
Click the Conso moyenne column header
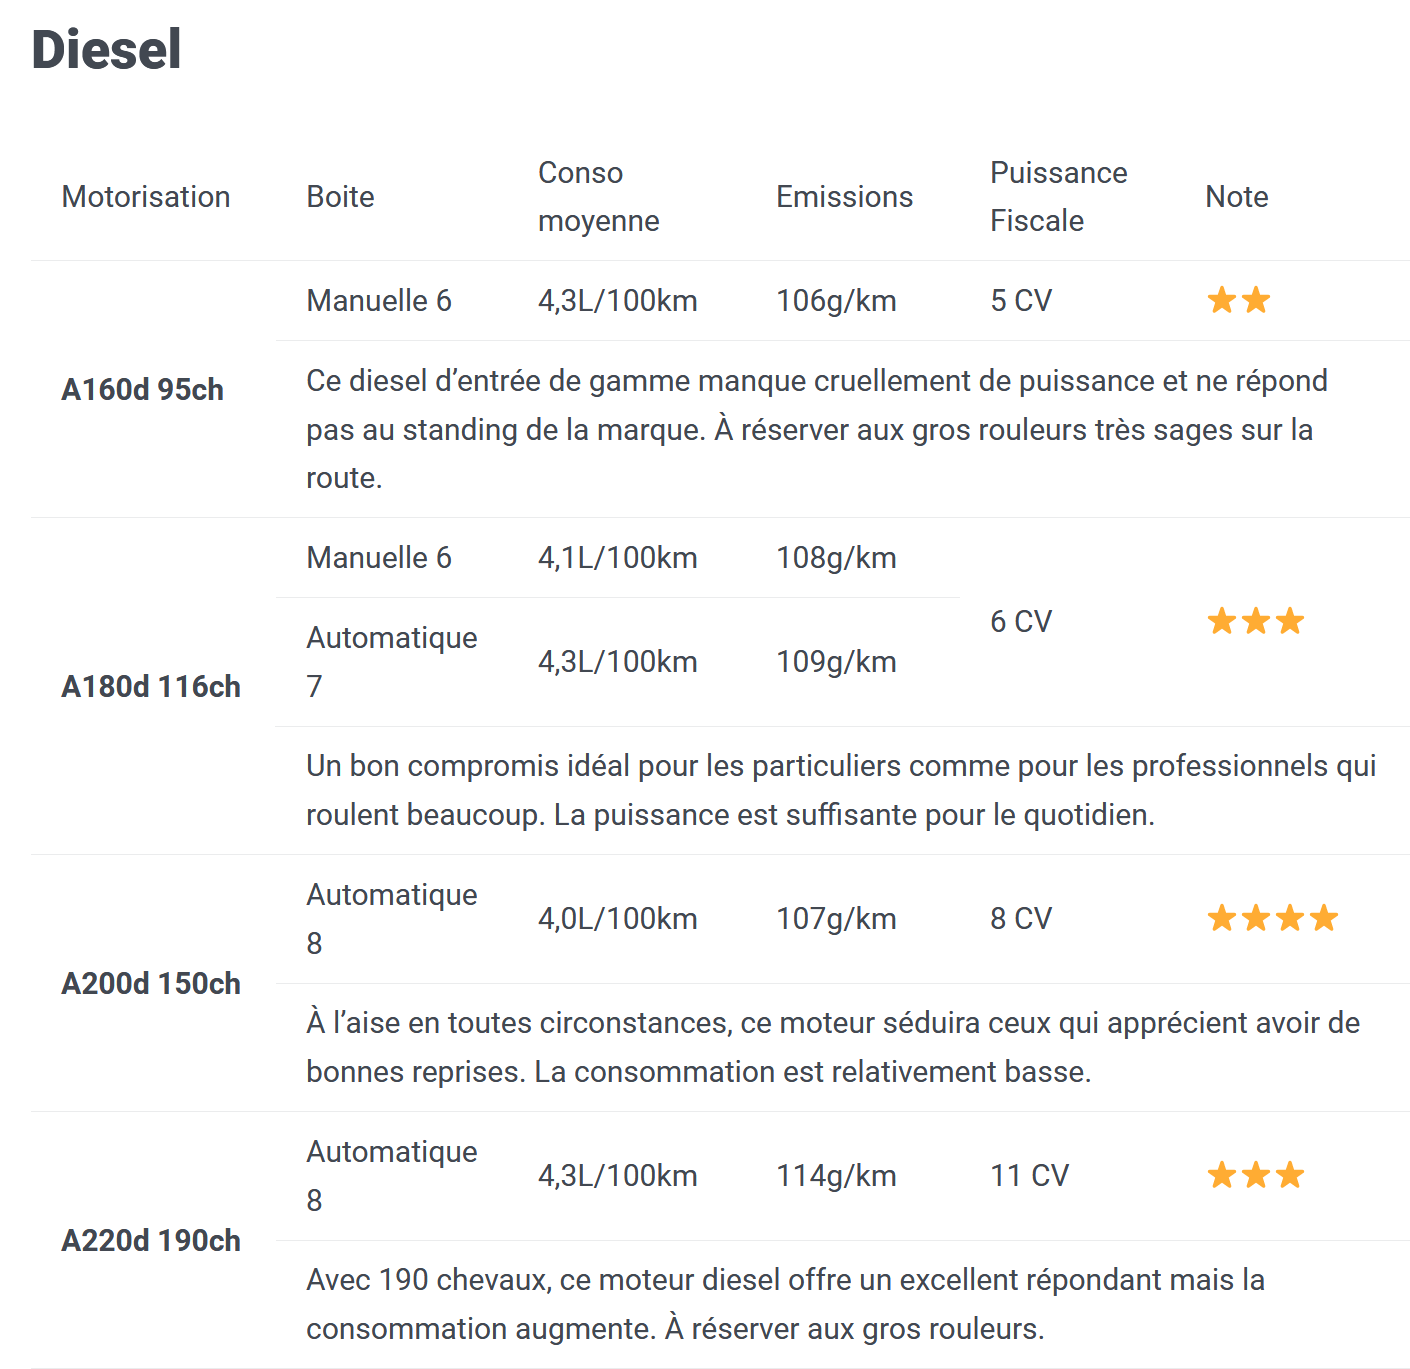598,197
